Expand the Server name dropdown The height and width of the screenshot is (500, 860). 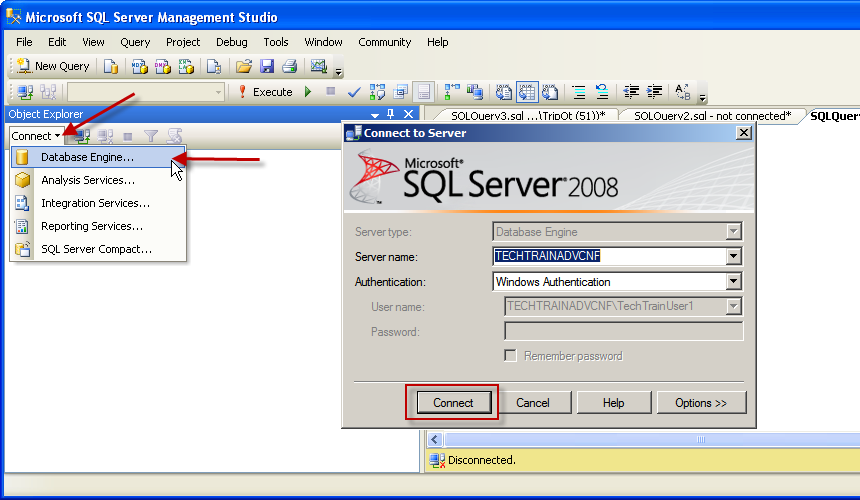pyautogui.click(x=733, y=256)
